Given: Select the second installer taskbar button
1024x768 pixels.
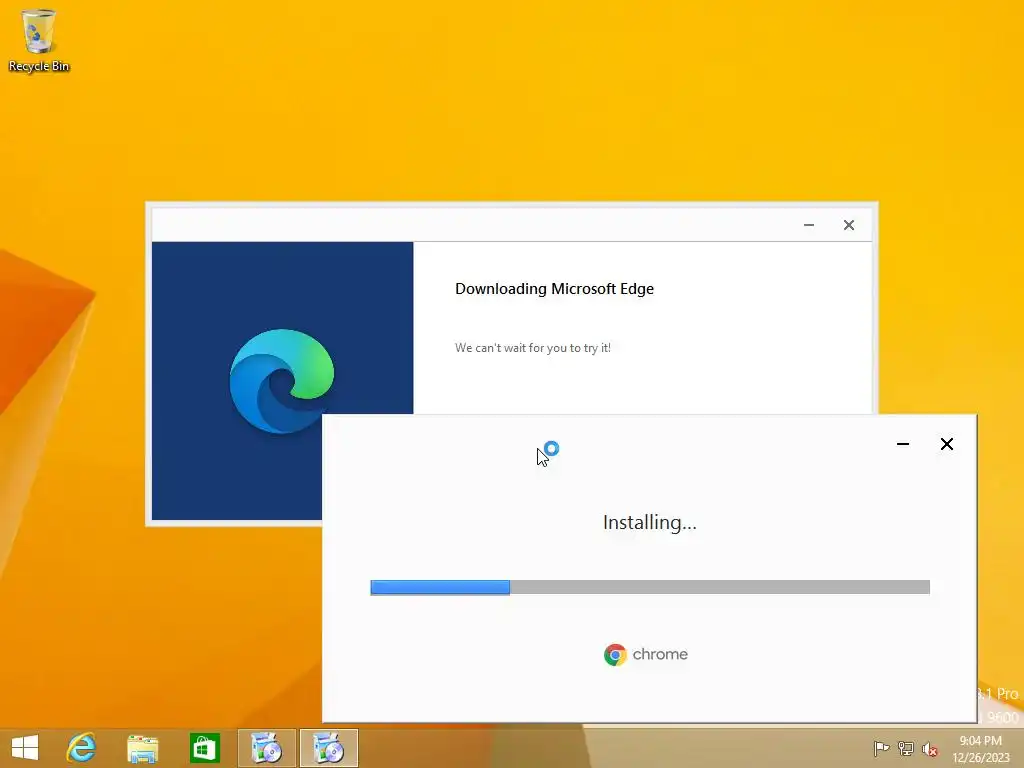Looking at the screenshot, I should pyautogui.click(x=328, y=748).
